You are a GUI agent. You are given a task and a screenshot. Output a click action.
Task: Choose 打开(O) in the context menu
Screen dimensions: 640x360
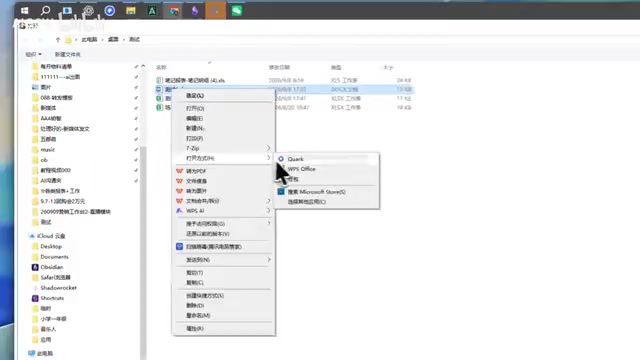[x=195, y=109]
